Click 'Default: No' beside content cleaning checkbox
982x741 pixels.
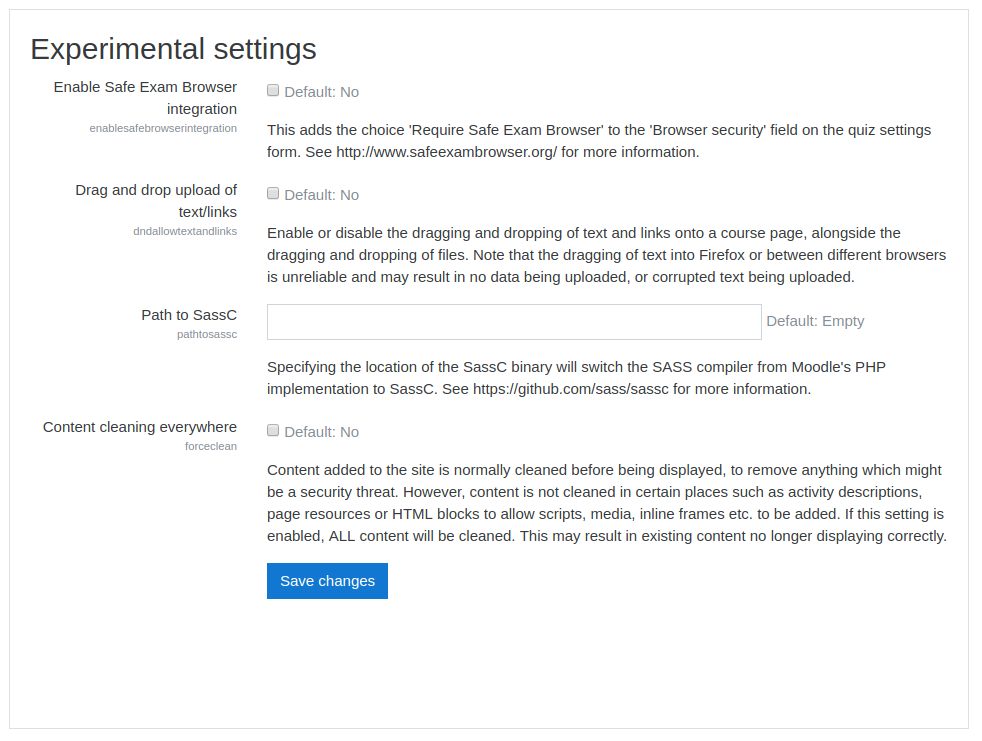(x=321, y=432)
